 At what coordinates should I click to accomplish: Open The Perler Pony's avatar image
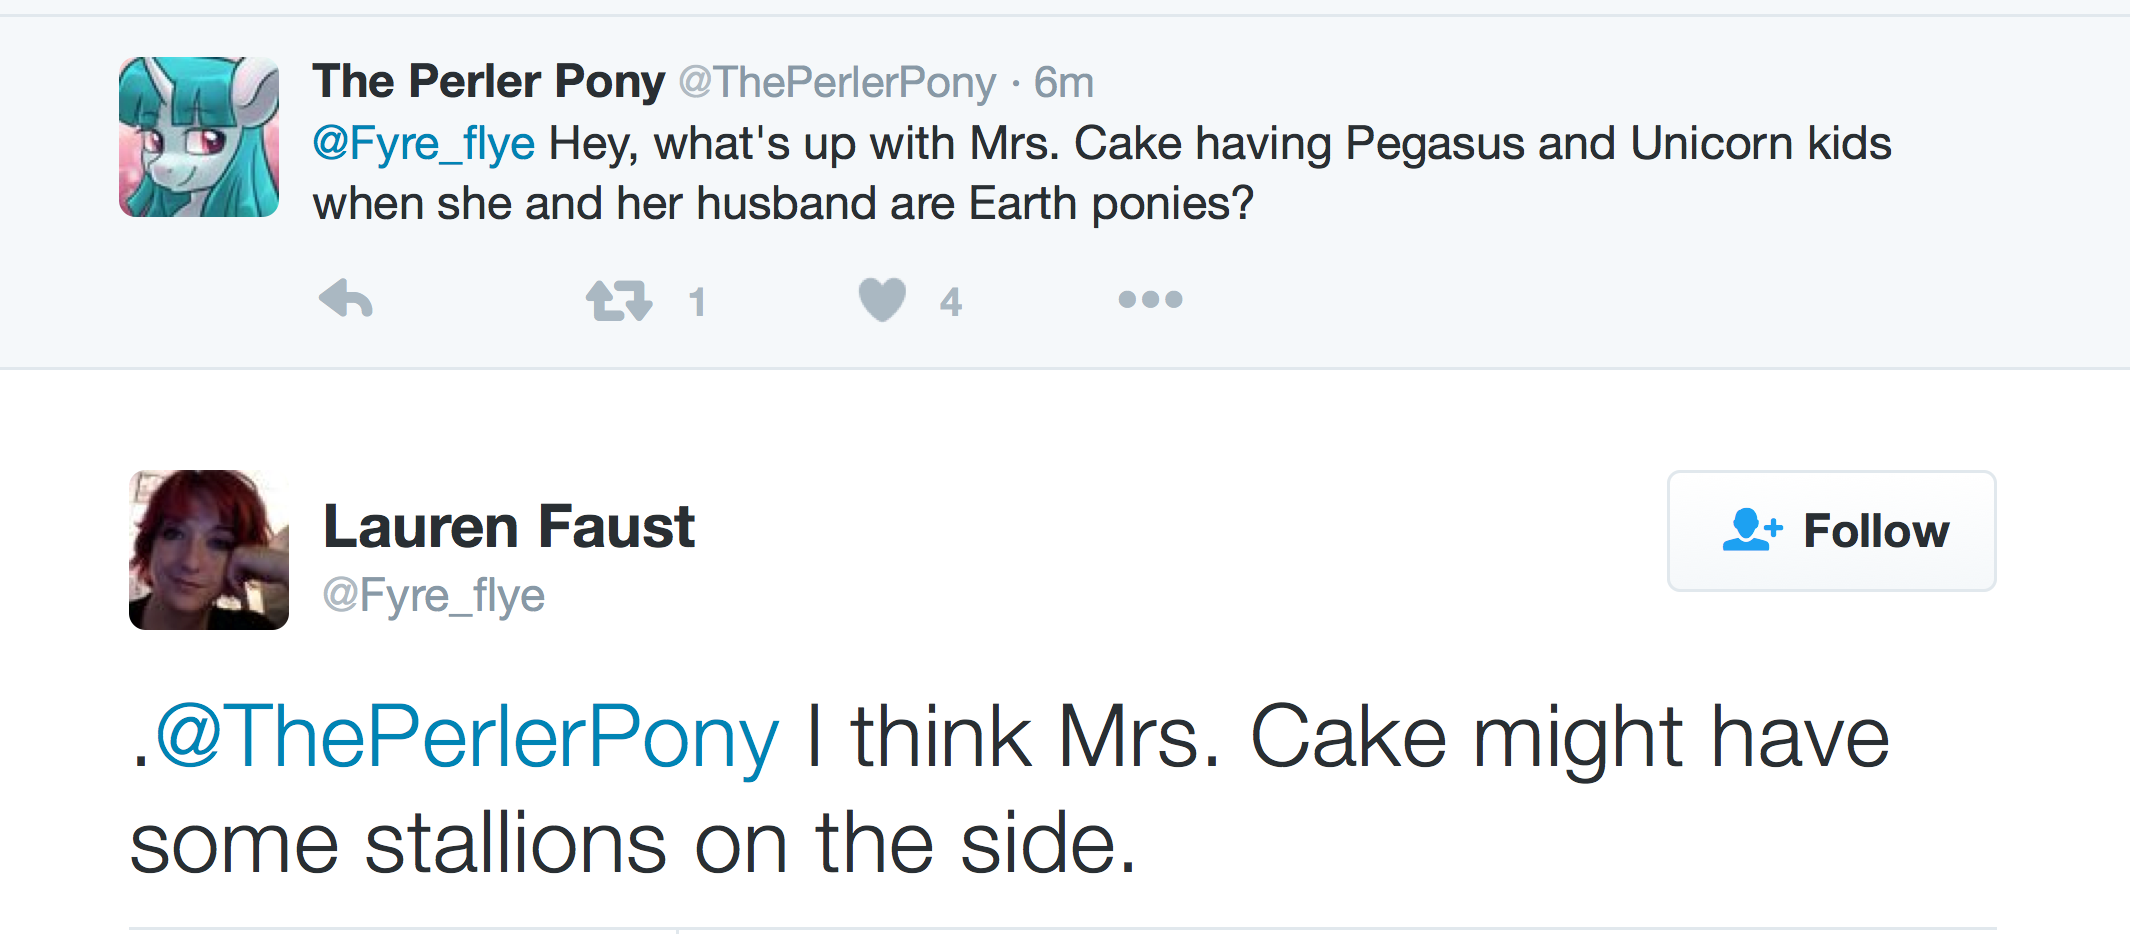click(199, 137)
